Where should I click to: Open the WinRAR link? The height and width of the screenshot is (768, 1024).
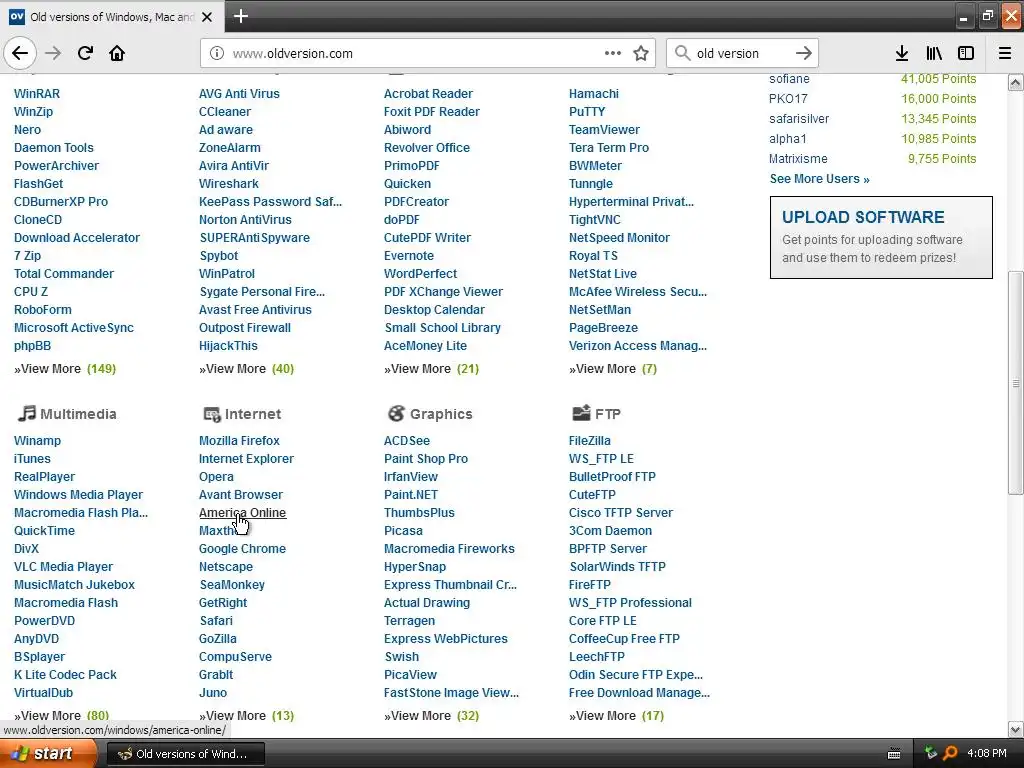pos(37,93)
